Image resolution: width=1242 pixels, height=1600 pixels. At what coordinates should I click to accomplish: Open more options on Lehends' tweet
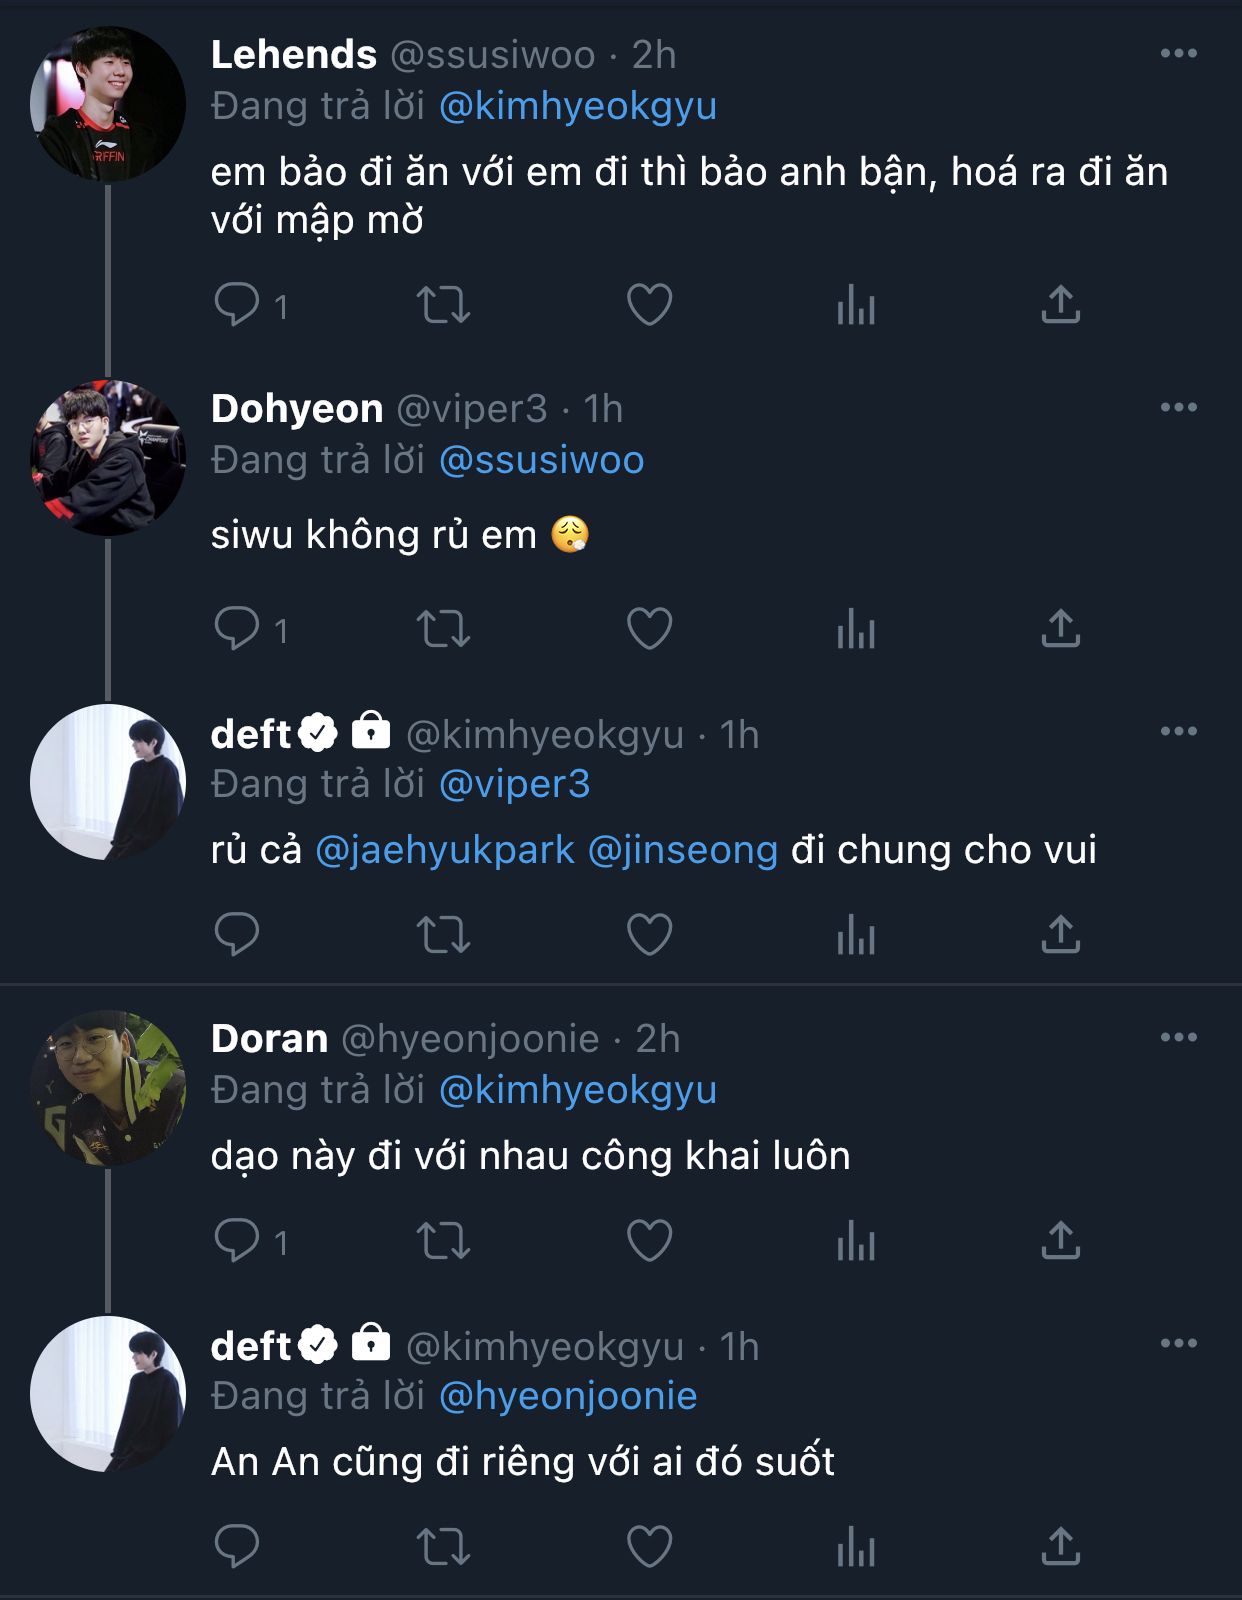[x=1178, y=54]
